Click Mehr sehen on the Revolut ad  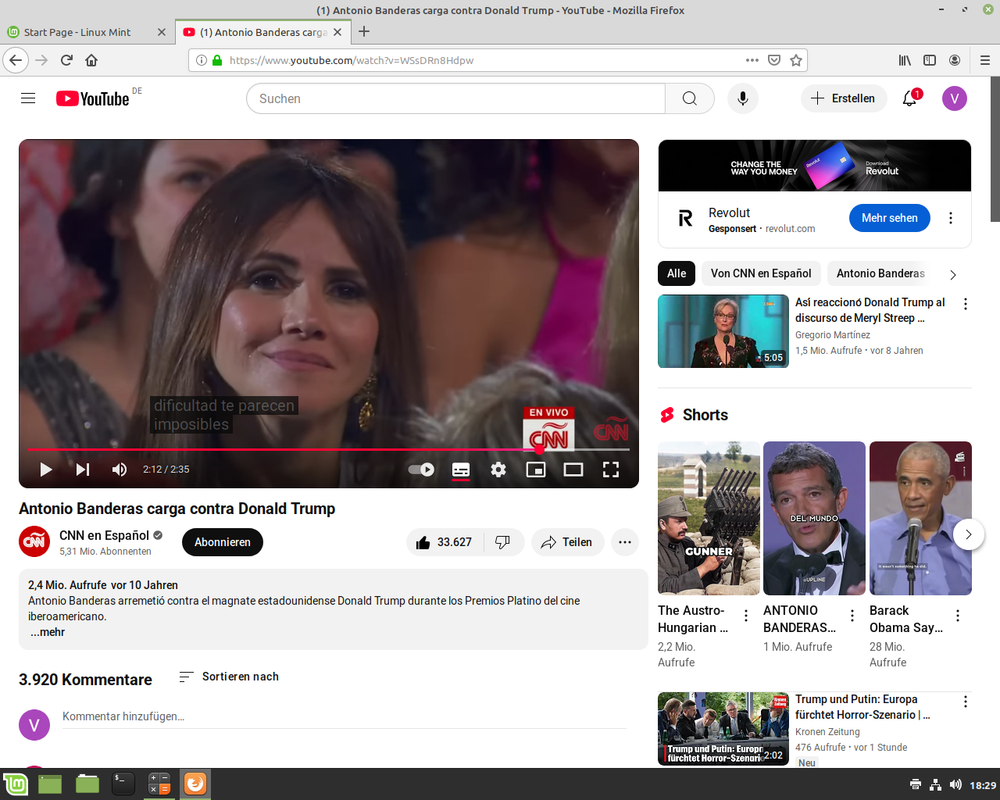(889, 218)
